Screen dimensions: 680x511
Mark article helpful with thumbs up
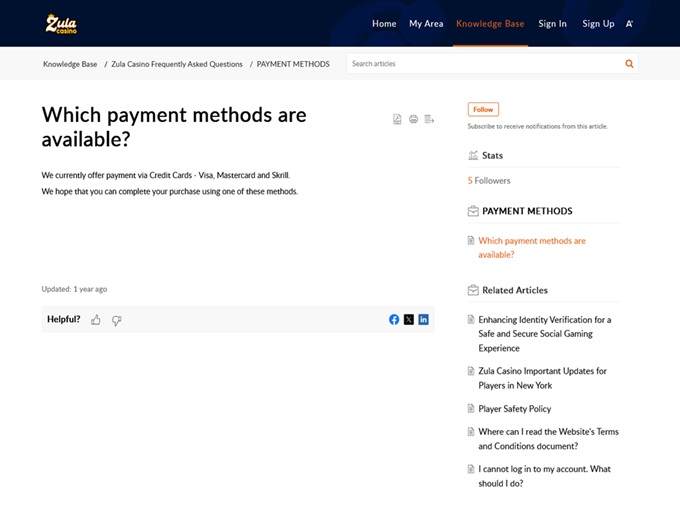pyautogui.click(x=96, y=320)
